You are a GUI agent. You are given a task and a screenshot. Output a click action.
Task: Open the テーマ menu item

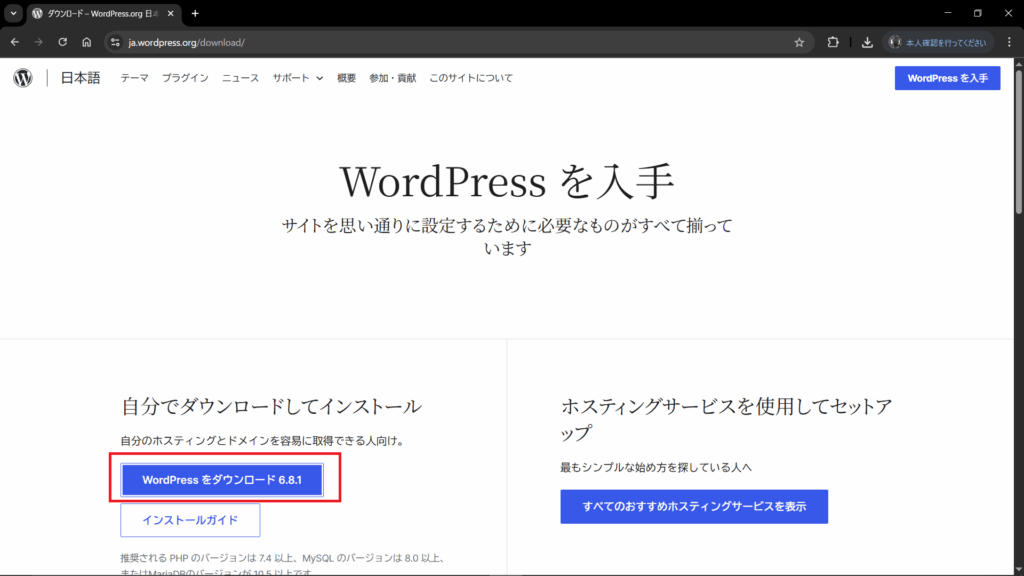135,78
